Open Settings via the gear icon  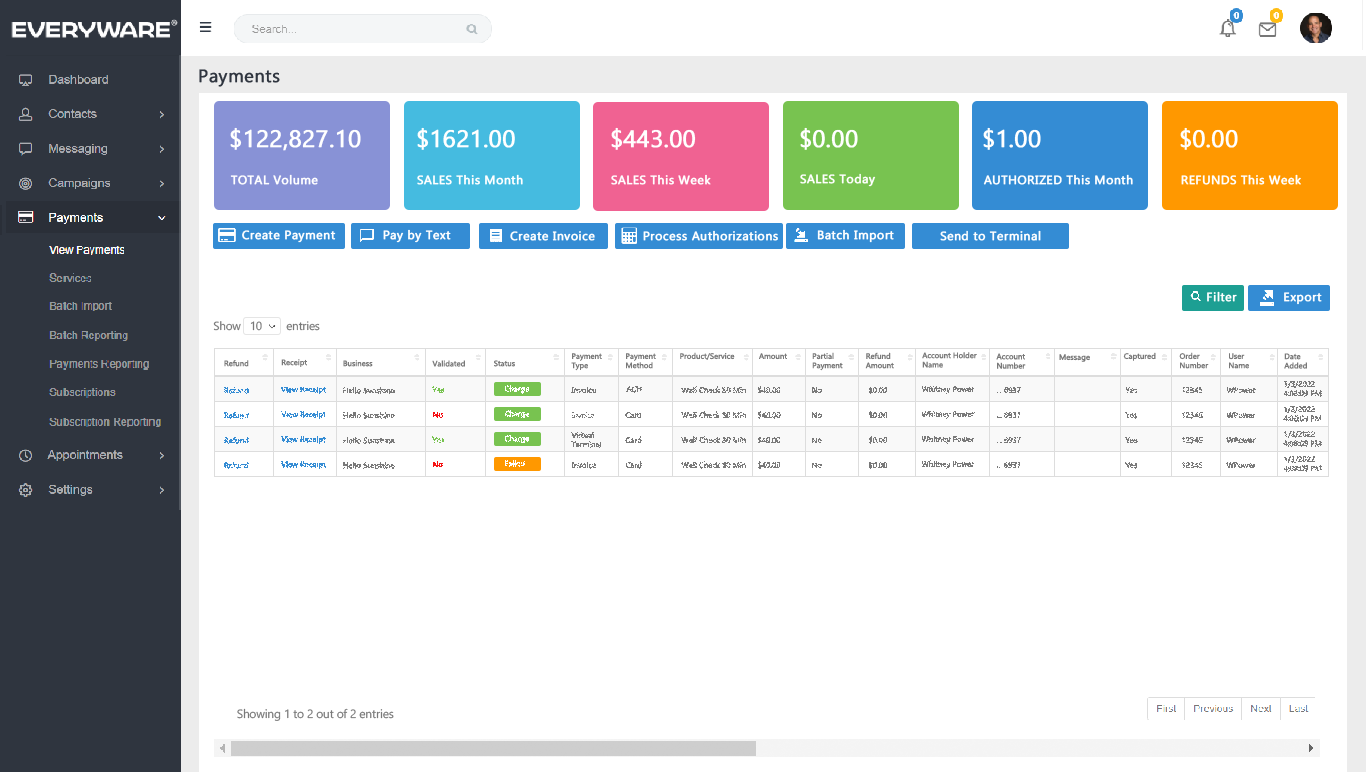pyautogui.click(x=24, y=489)
